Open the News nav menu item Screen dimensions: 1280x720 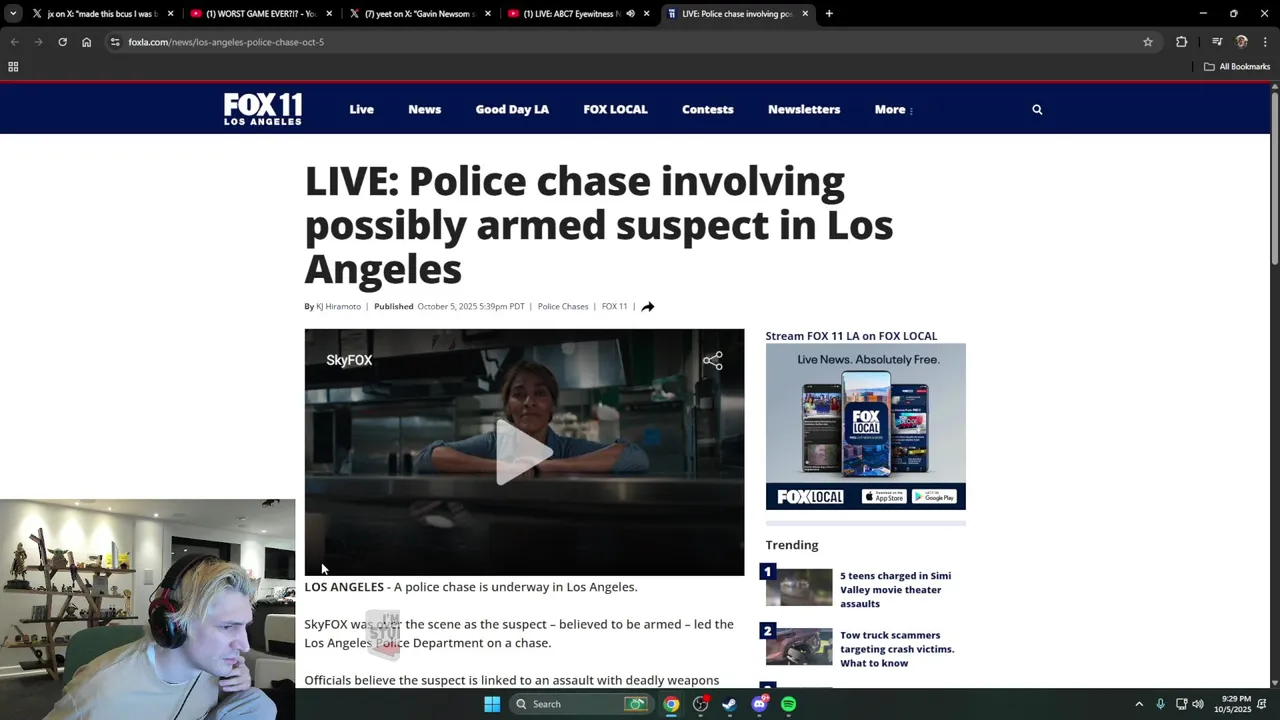point(424,110)
